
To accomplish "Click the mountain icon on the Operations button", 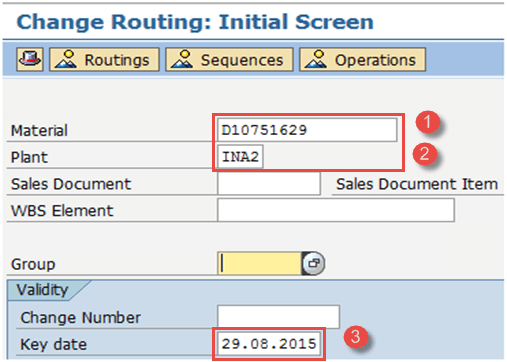I will pos(316,60).
